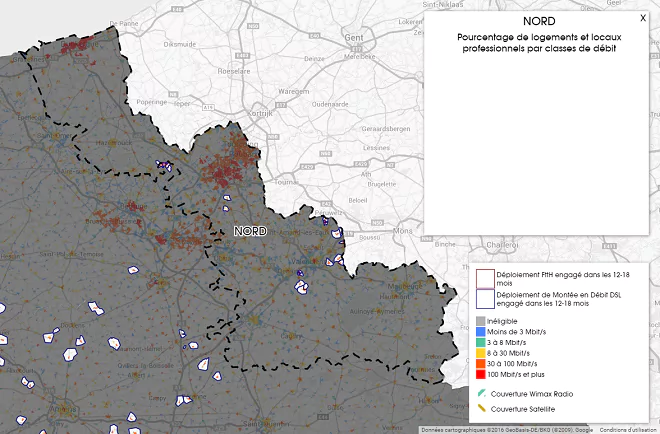Click the blue Moins de 3 Mbit/s swatch

(481, 331)
